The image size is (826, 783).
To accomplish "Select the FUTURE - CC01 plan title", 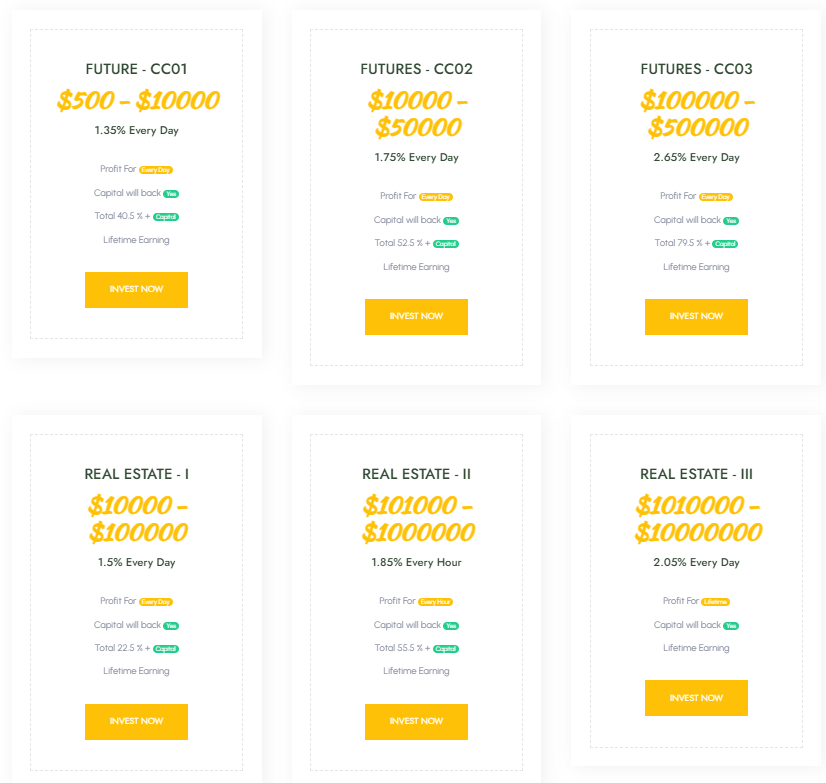I will pyautogui.click(x=136, y=69).
